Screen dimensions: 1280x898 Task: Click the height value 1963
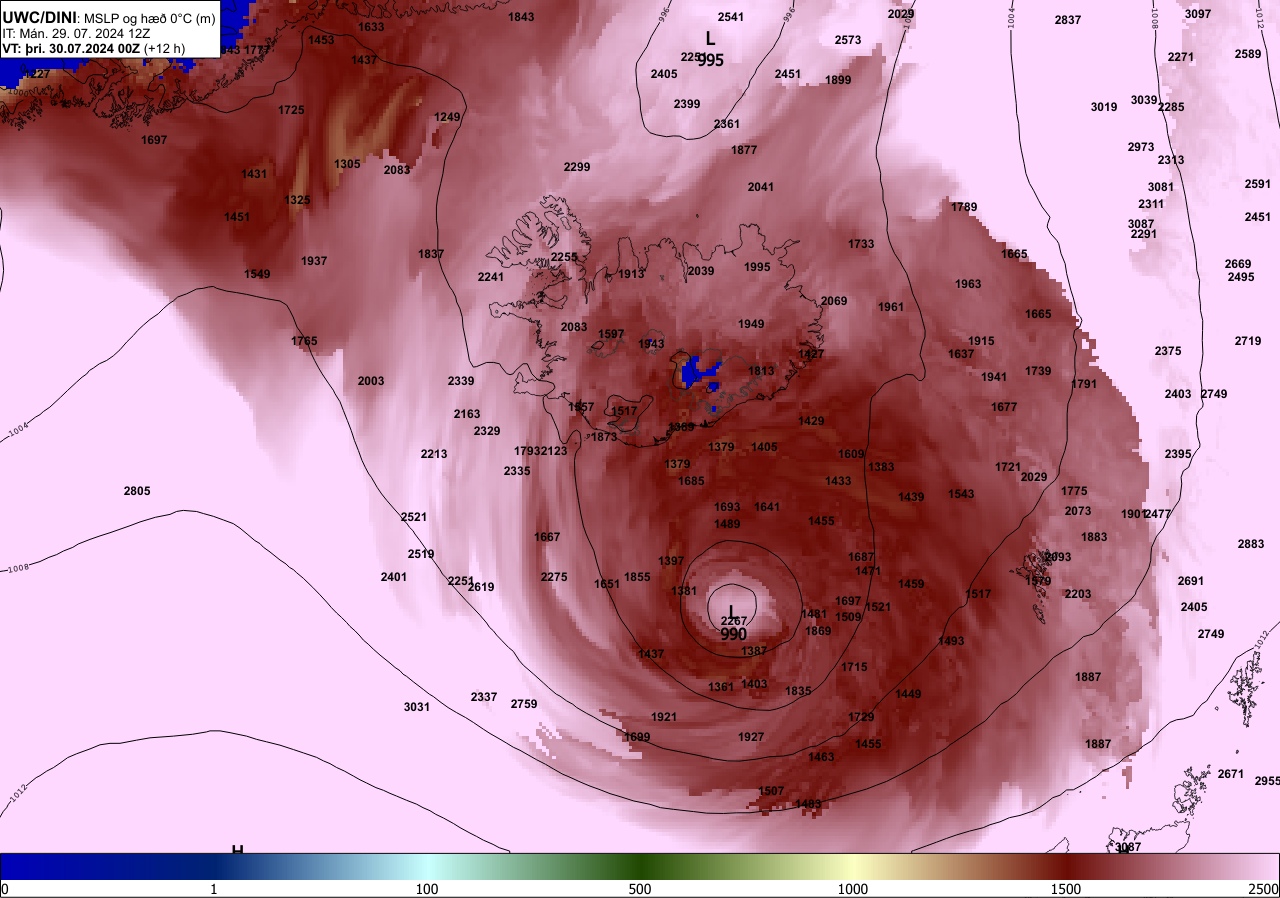click(x=968, y=284)
